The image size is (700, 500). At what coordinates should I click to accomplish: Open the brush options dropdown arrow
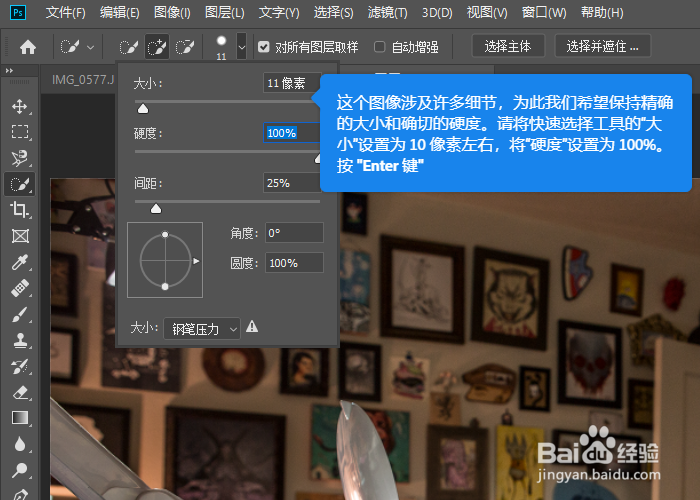point(242,46)
